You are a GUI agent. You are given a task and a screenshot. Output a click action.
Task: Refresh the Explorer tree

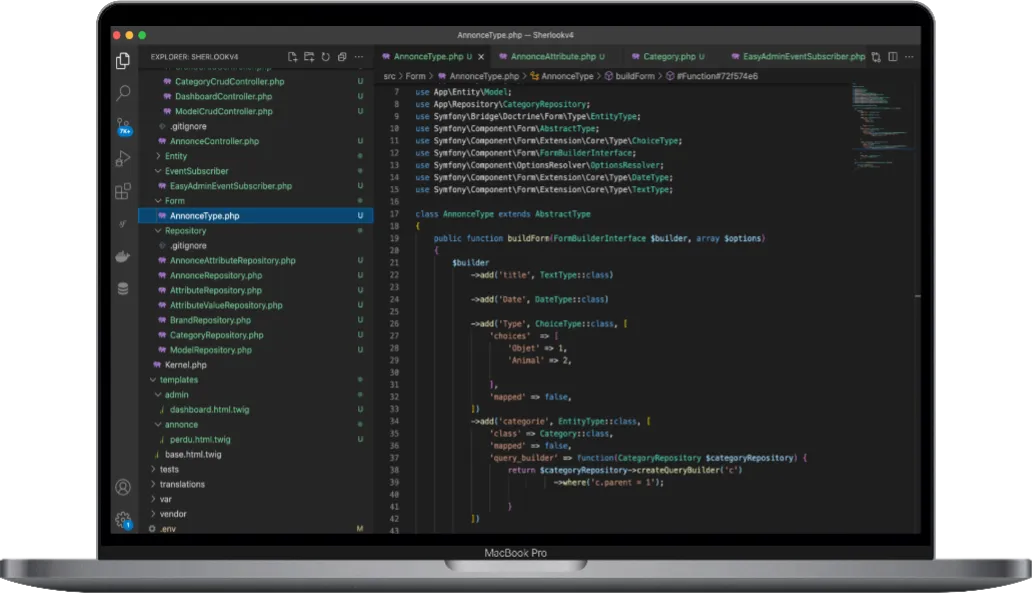tap(325, 57)
